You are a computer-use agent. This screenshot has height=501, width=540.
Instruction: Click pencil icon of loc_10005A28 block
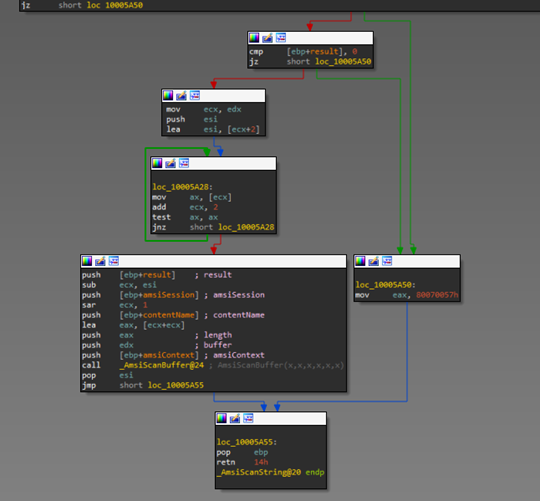[x=170, y=163]
